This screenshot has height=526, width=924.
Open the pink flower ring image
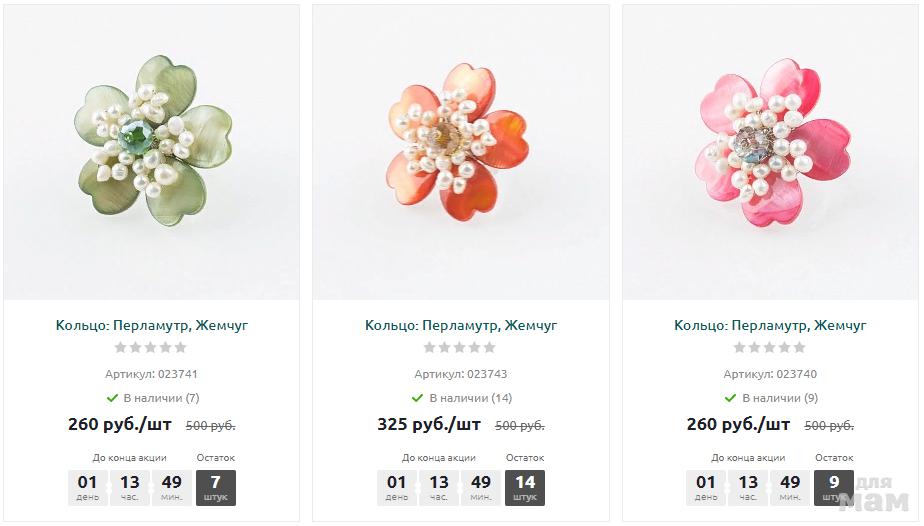(x=770, y=153)
